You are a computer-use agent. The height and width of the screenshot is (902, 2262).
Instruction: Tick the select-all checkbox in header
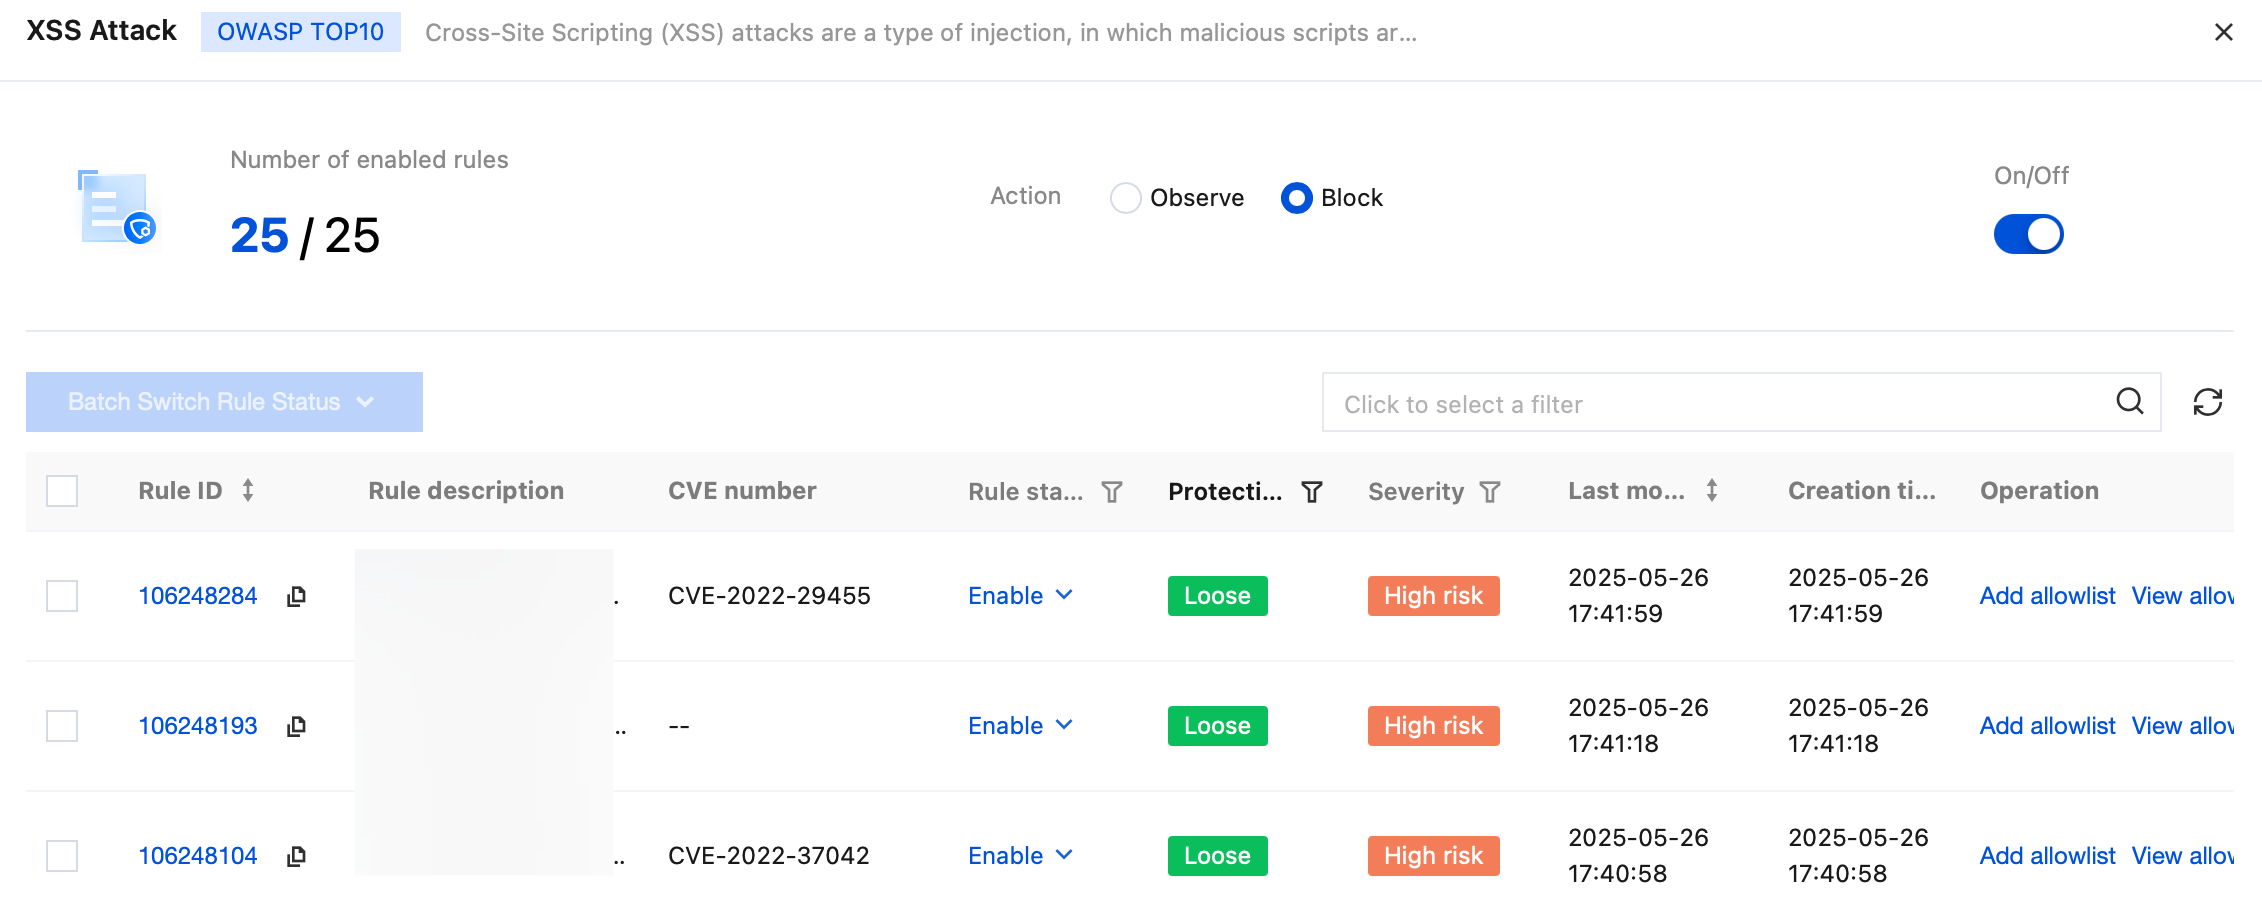pyautogui.click(x=62, y=491)
